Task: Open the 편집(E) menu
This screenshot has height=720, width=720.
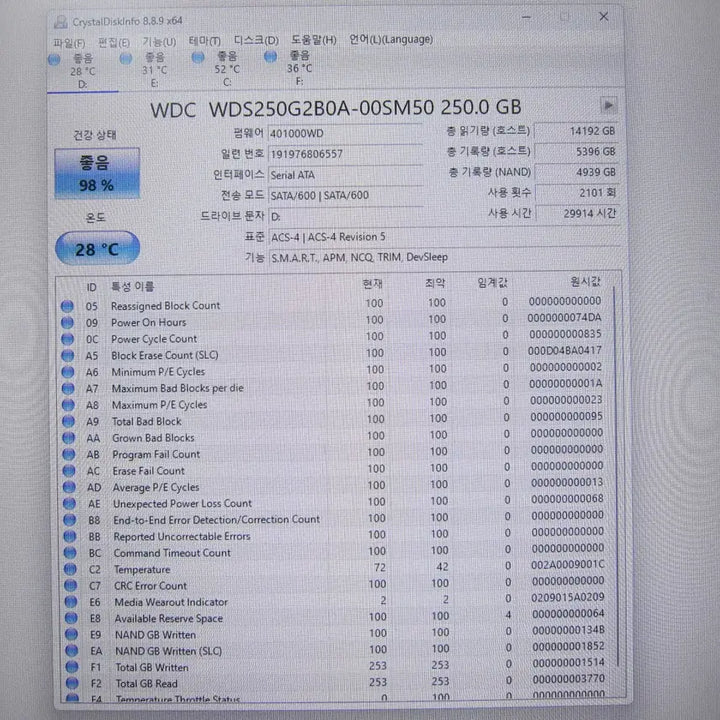Action: 114,43
